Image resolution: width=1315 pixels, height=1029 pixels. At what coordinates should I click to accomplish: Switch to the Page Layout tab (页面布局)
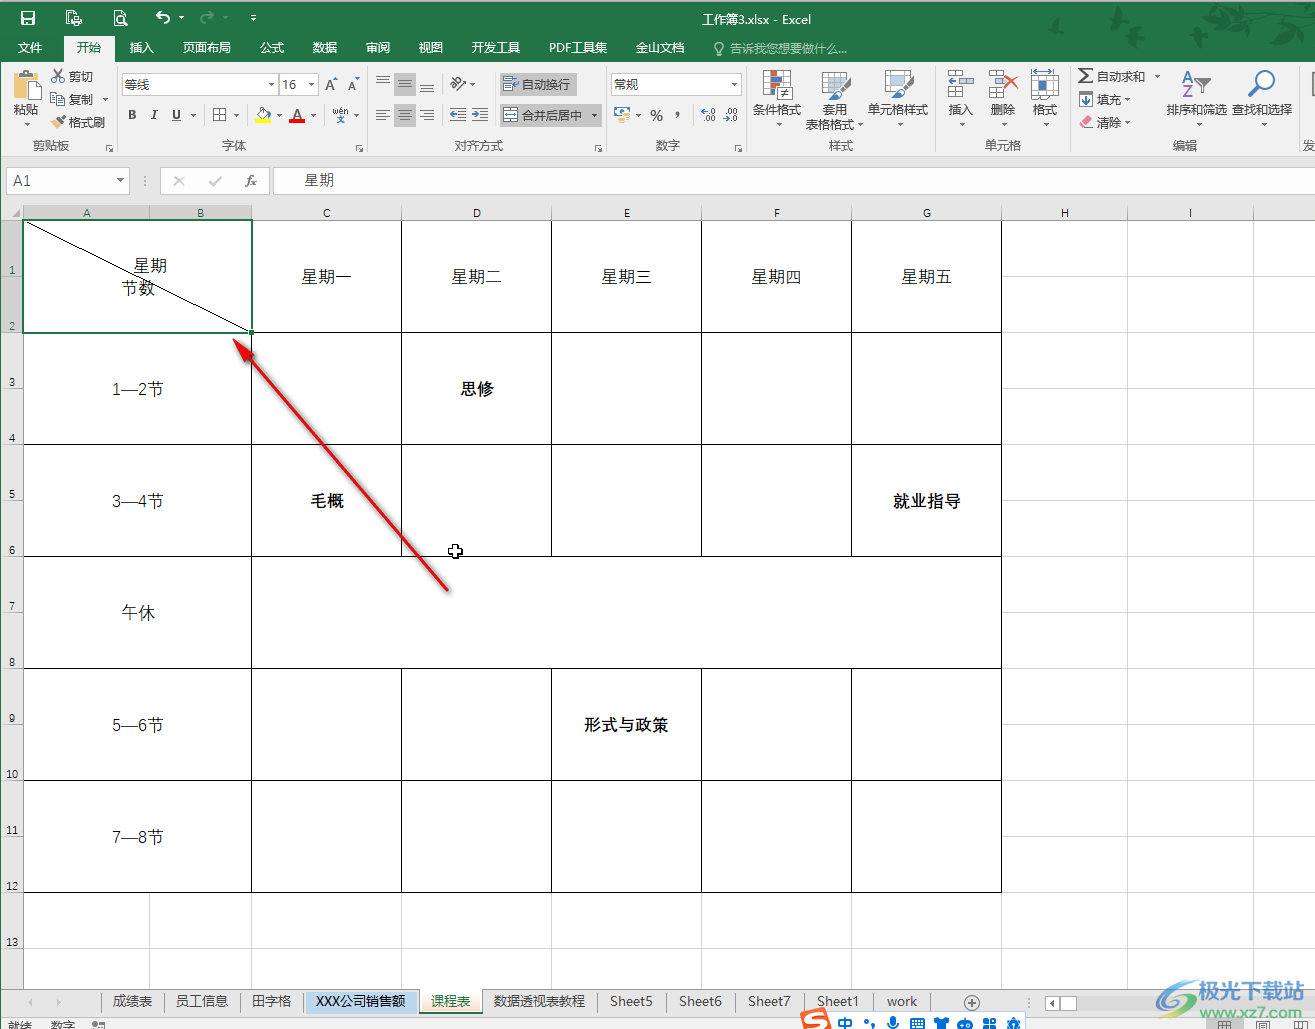207,47
